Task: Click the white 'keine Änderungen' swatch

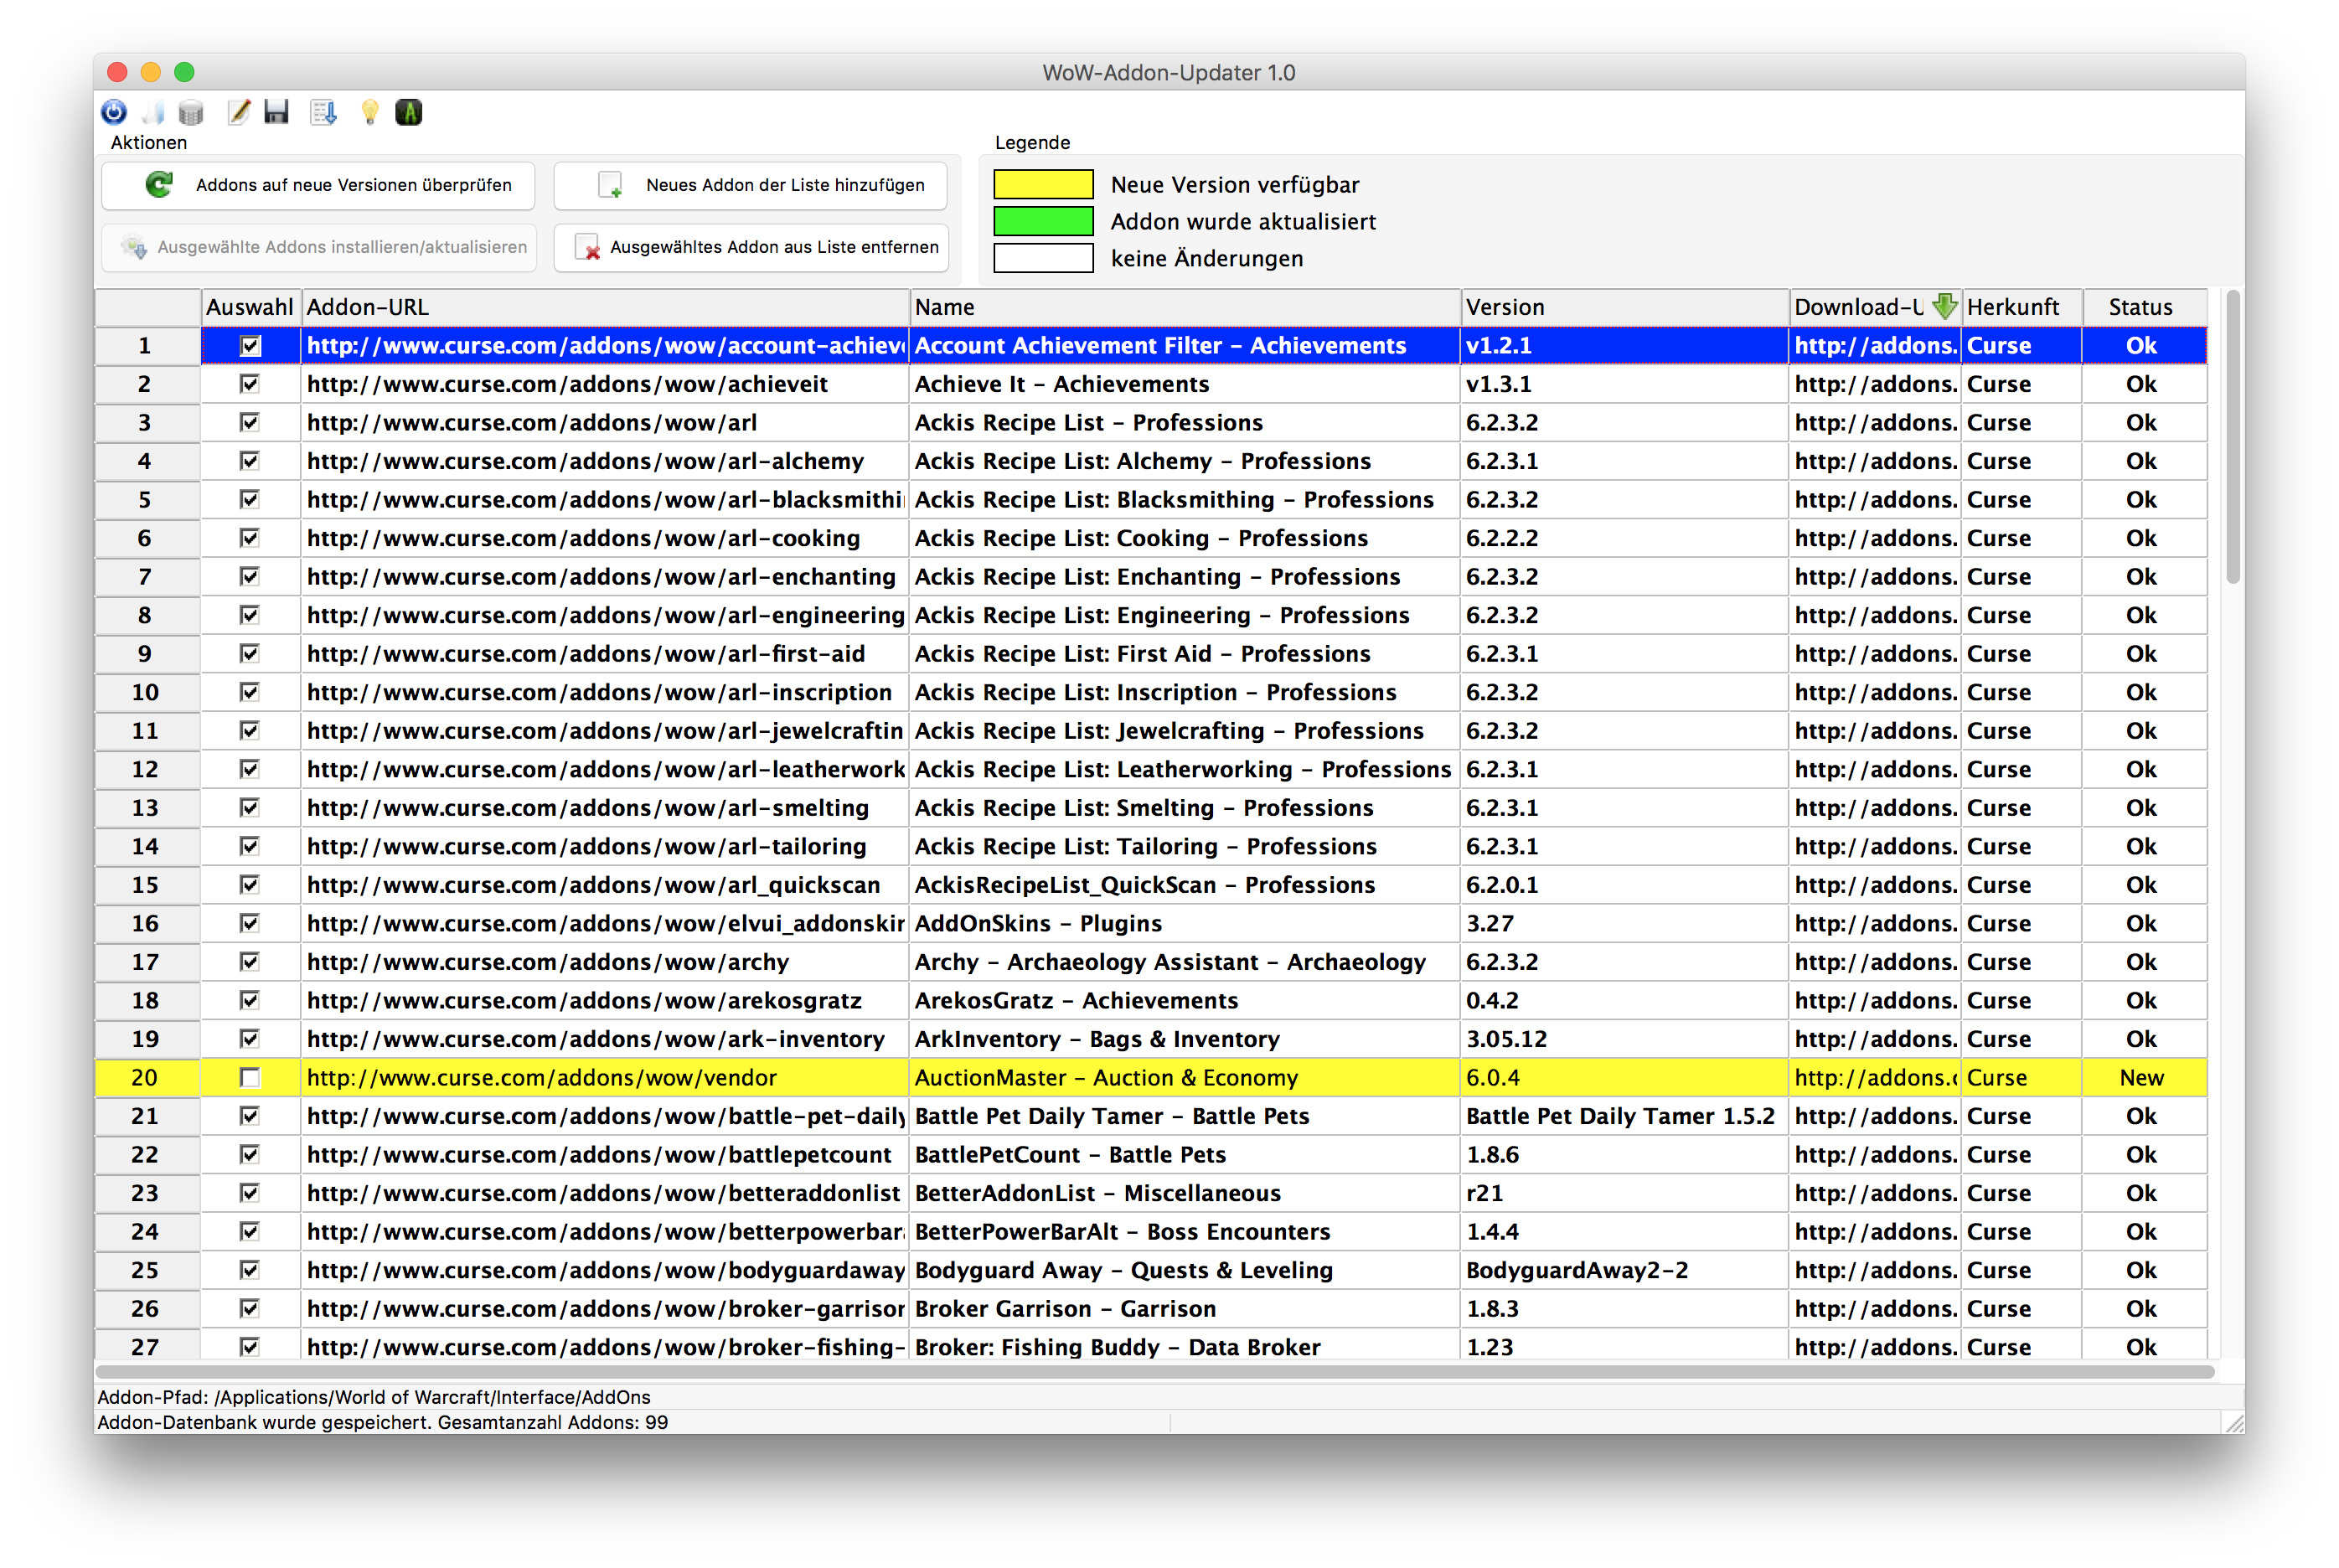Action: pos(1043,258)
